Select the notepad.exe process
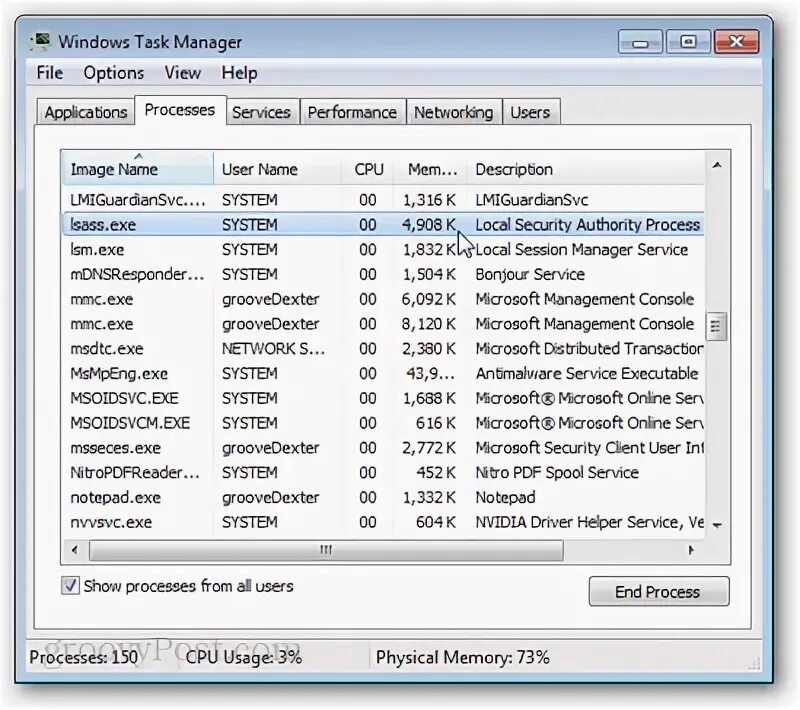The width and height of the screenshot is (800, 710). [x=383, y=497]
